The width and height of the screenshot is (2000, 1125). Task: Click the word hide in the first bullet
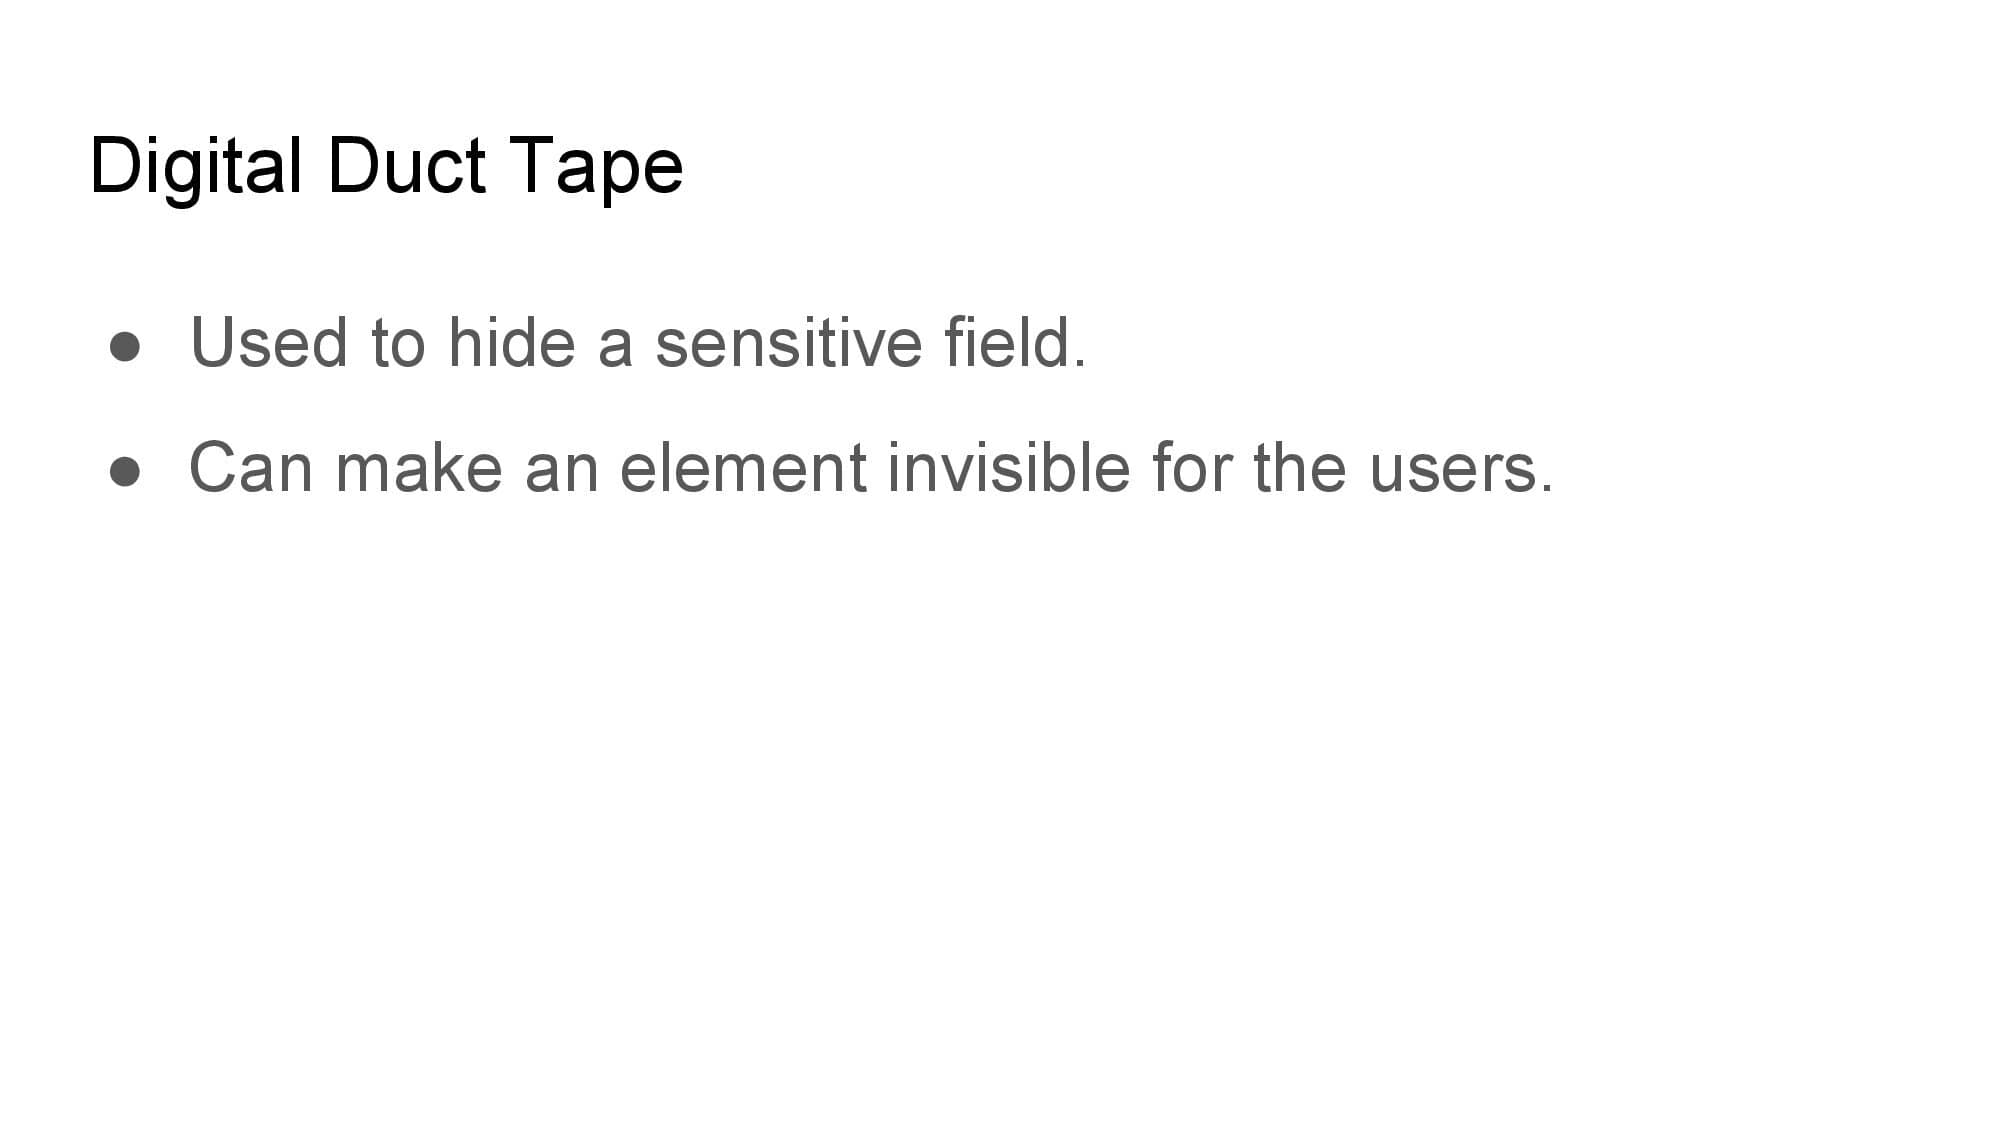tap(512, 342)
